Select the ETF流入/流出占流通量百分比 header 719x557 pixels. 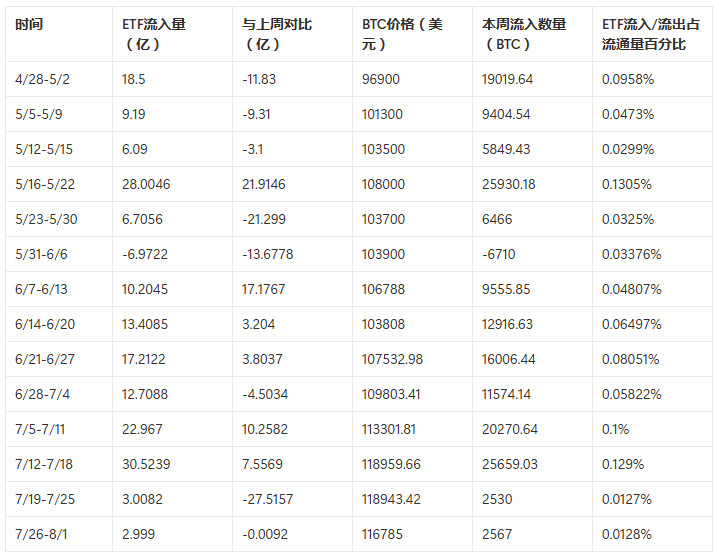645,34
